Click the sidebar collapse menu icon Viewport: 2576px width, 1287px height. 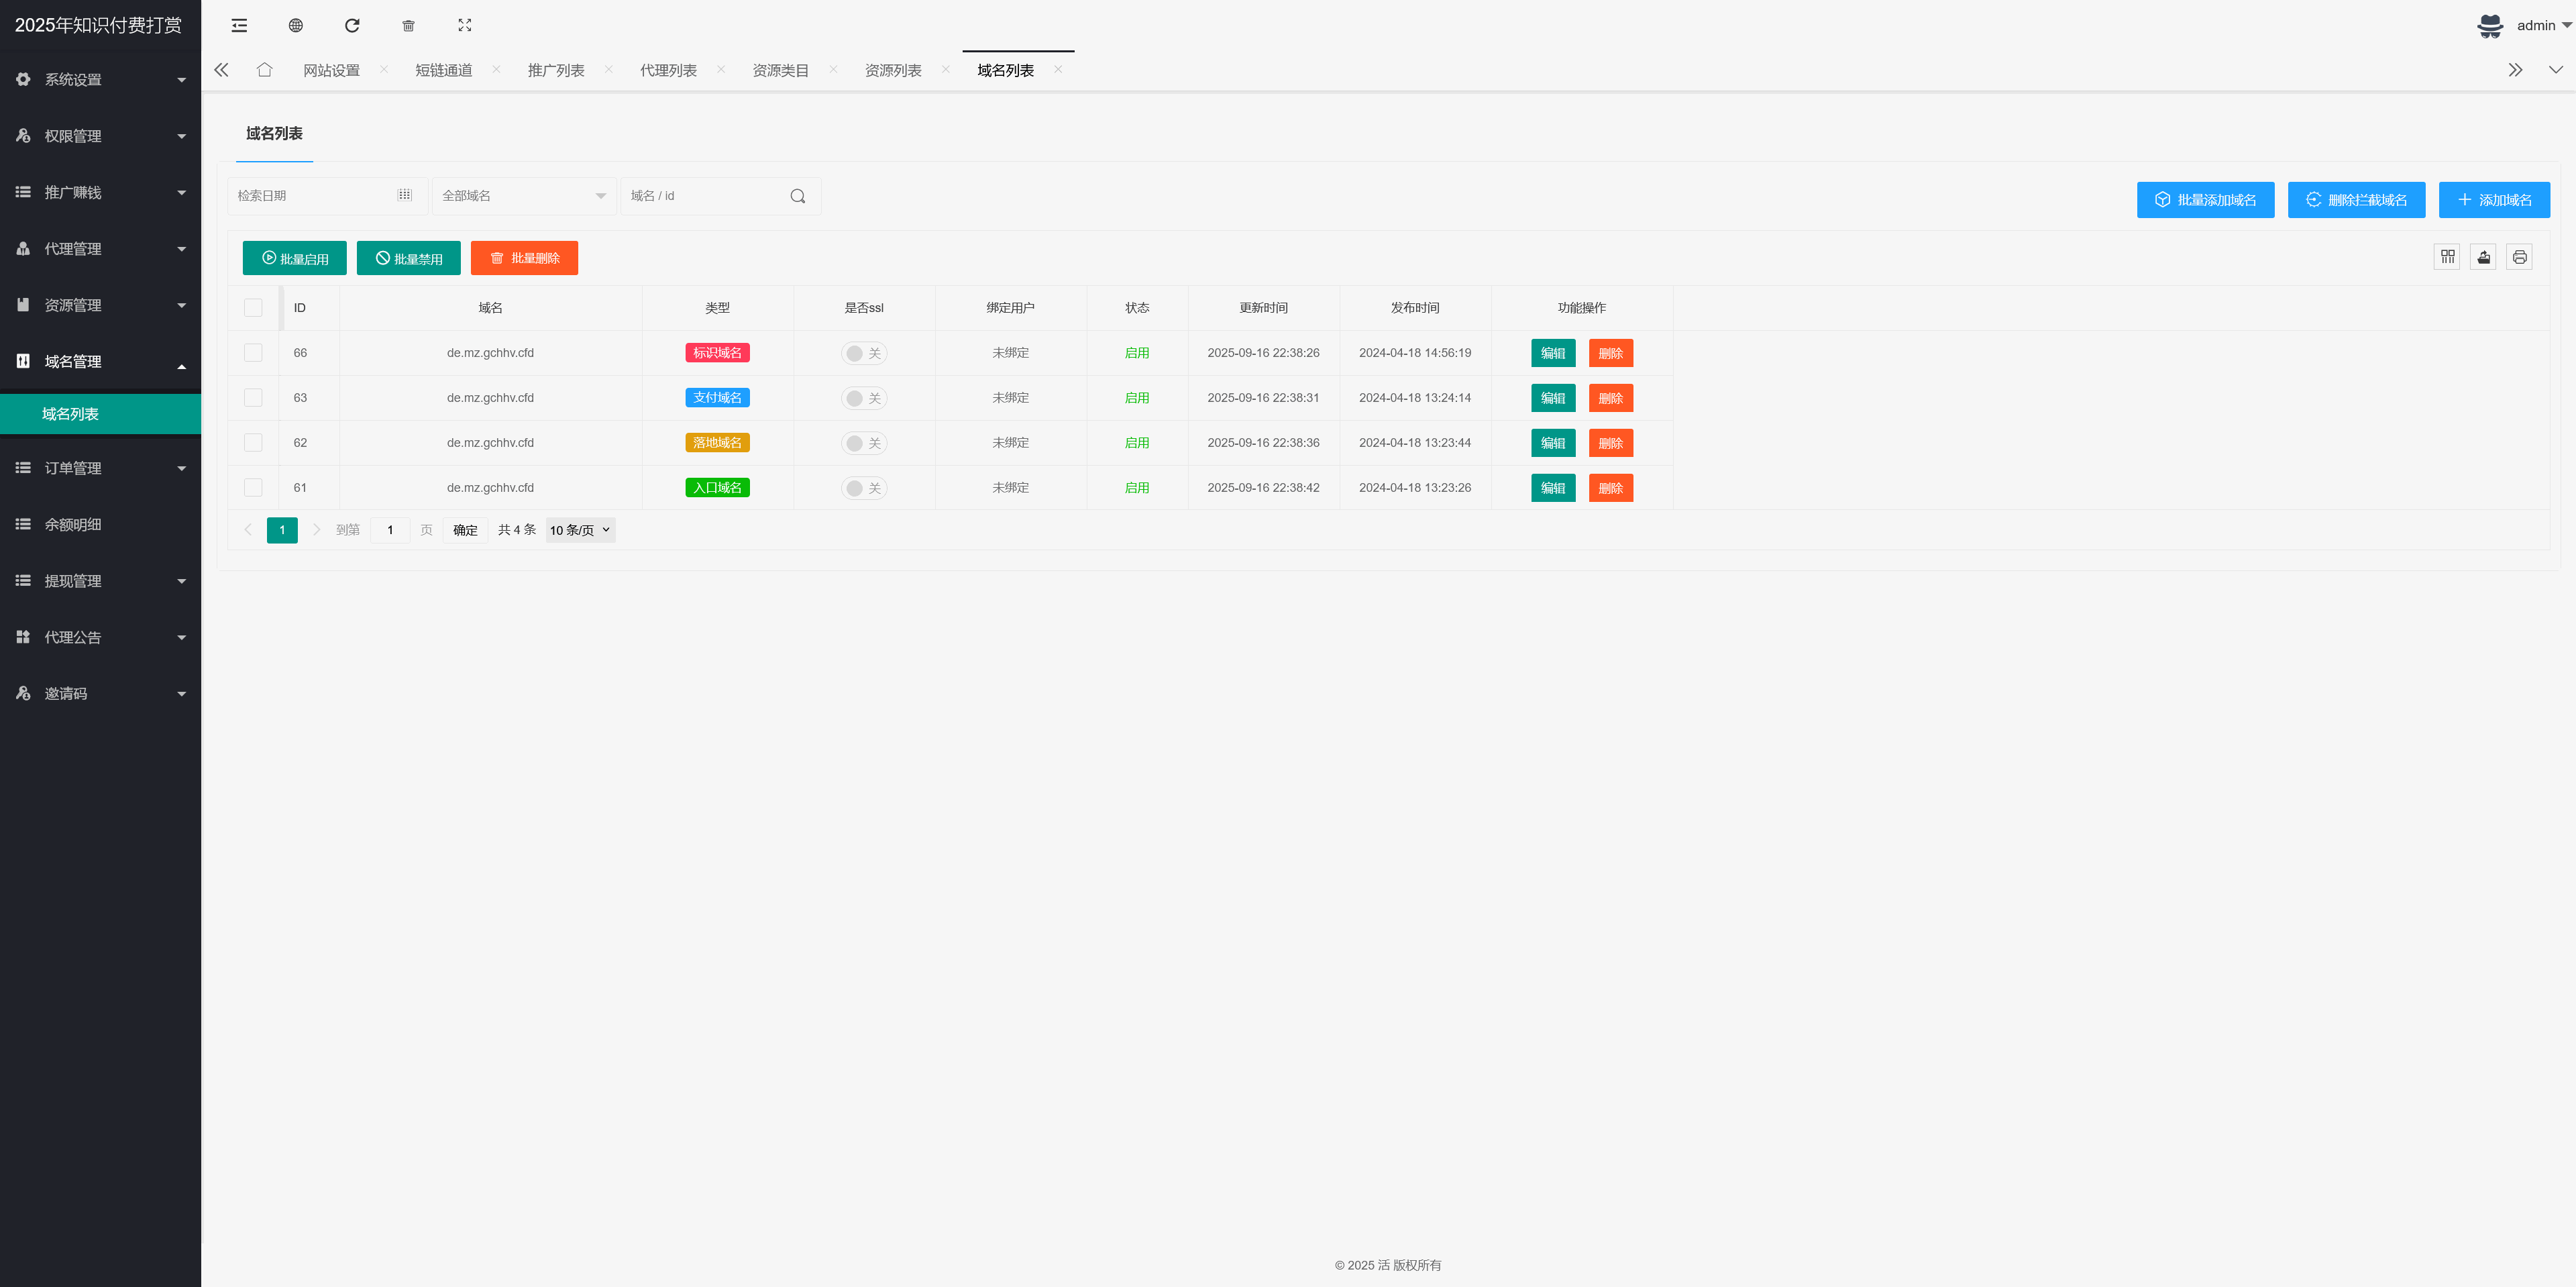coord(239,26)
